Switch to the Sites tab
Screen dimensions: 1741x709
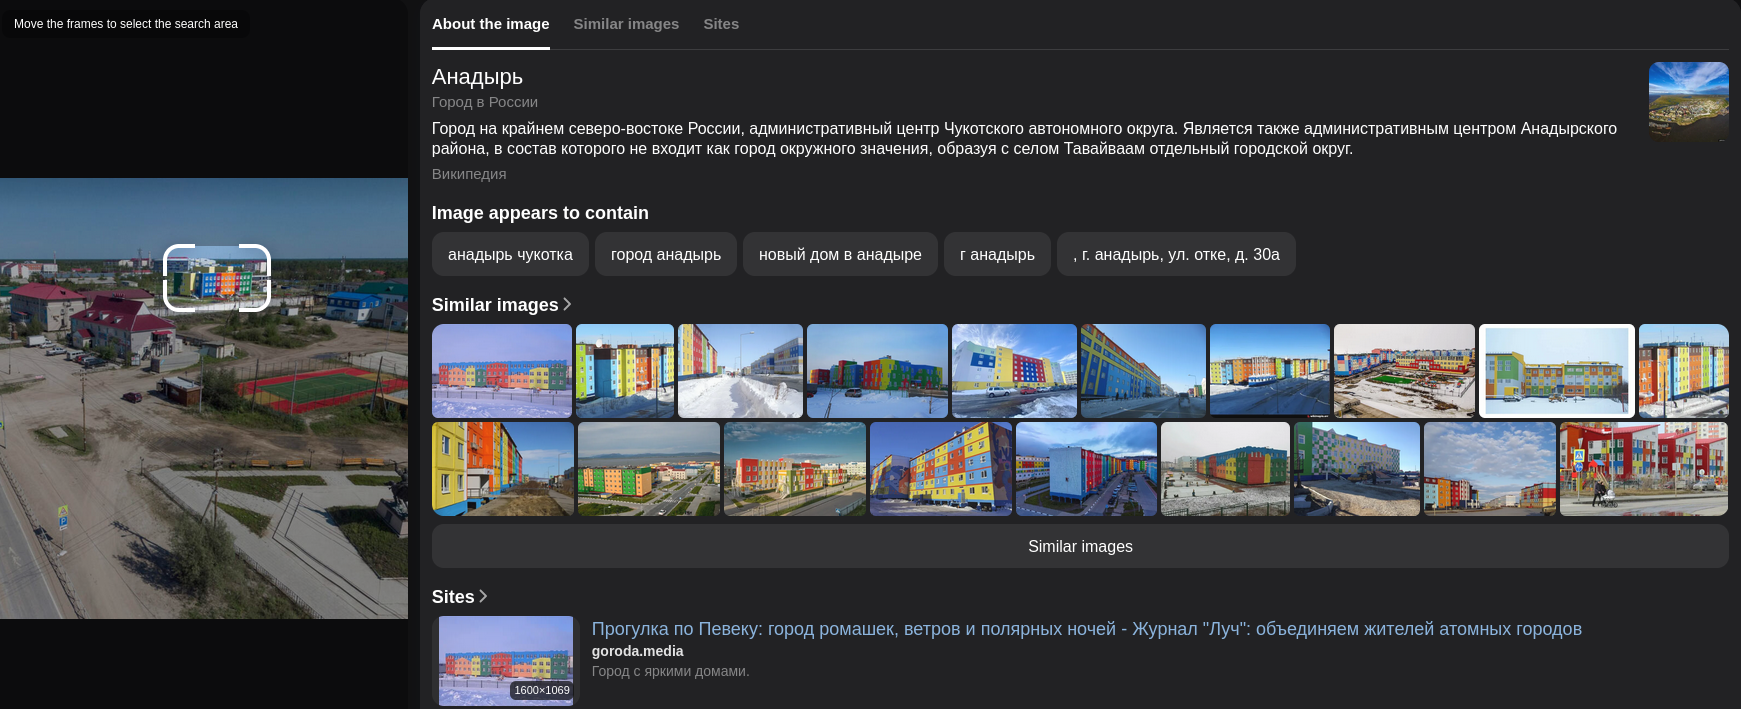[721, 24]
